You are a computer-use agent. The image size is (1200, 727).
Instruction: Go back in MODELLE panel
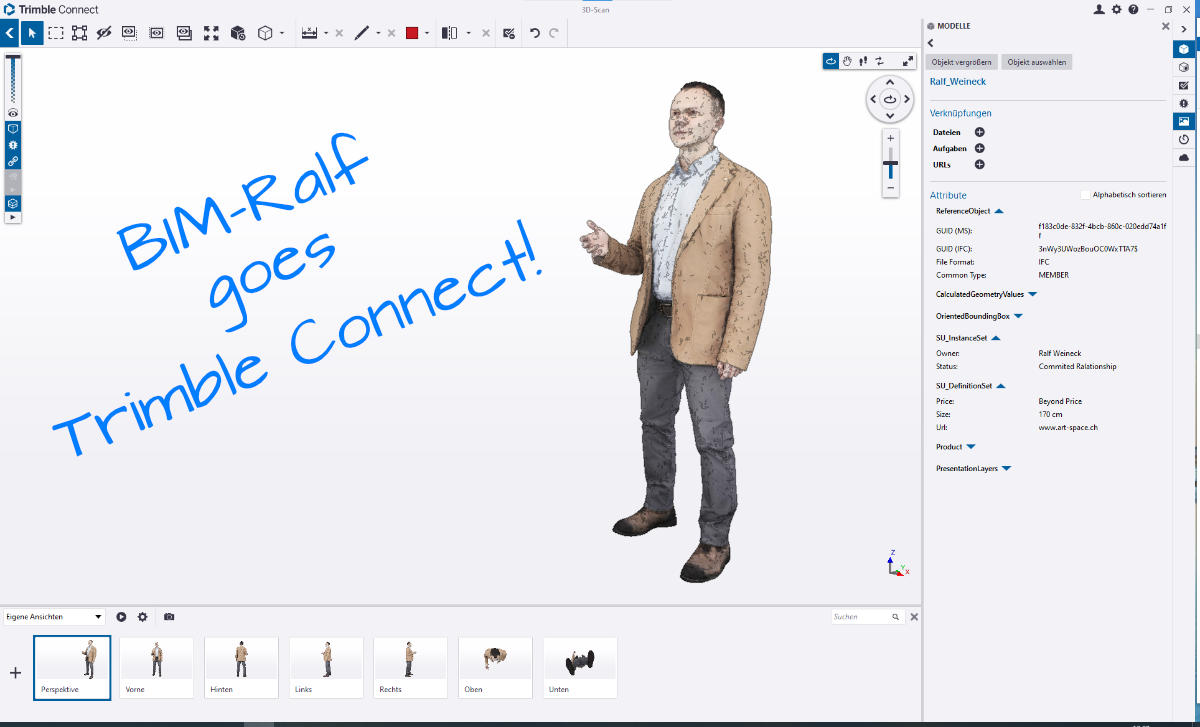931,43
